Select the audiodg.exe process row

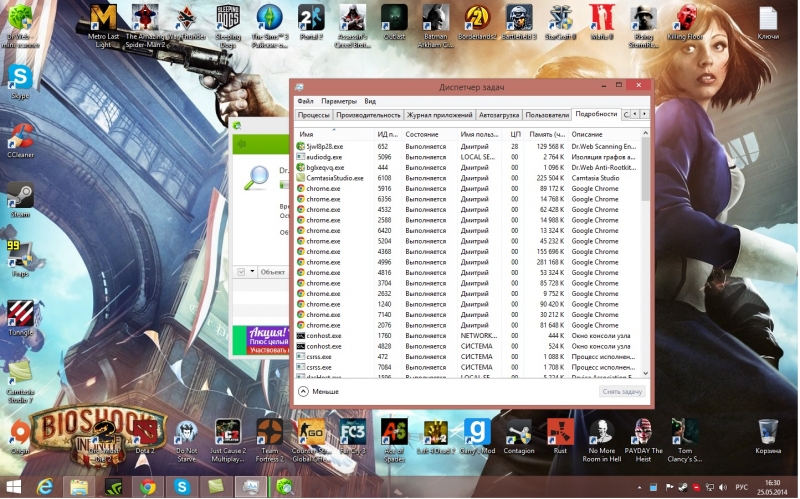click(467, 157)
